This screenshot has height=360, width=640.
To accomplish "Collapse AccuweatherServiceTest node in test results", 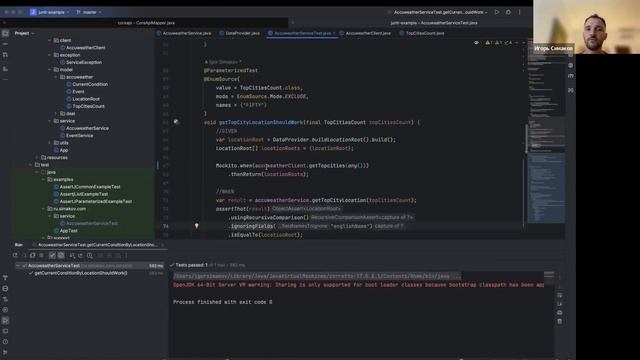I will (18, 266).
